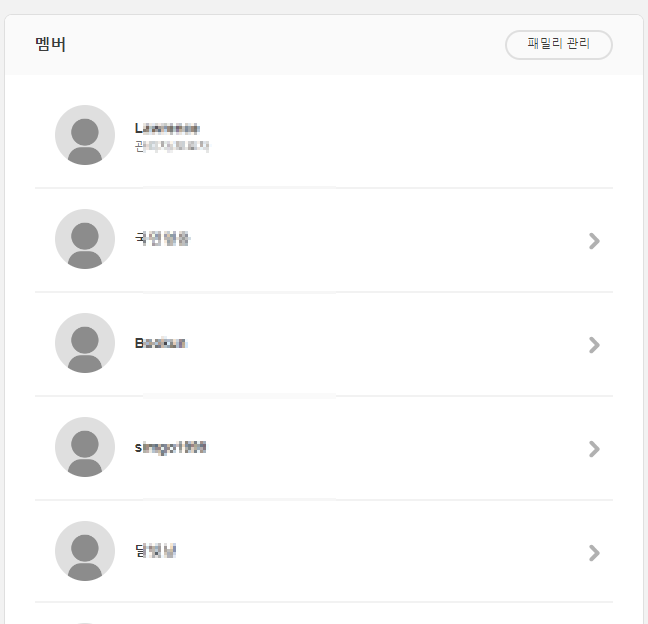Click the member name starting with s
Image resolution: width=648 pixels, height=624 pixels.
pos(170,447)
